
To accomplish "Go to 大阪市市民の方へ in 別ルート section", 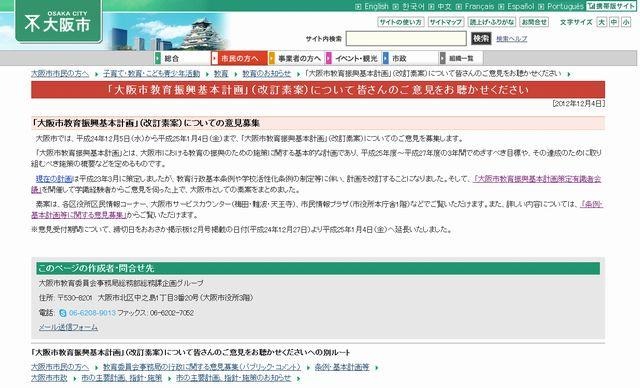I will point(60,367).
